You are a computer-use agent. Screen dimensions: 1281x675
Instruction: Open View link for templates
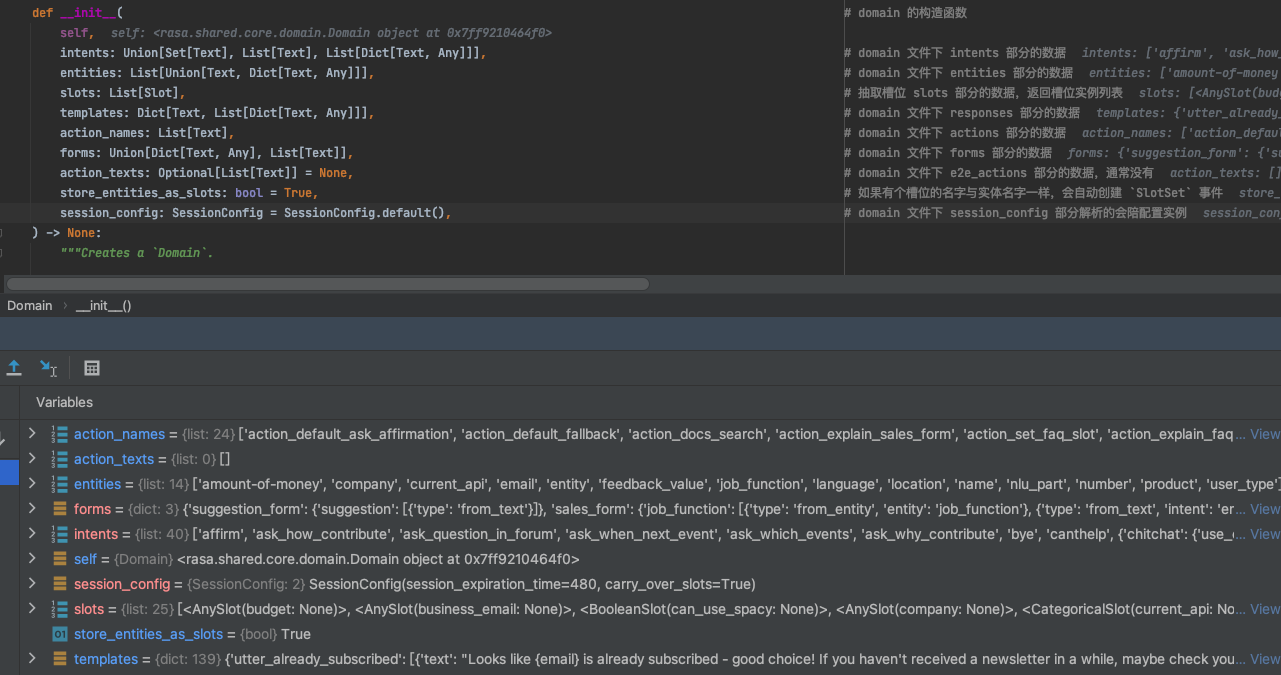[1265, 659]
